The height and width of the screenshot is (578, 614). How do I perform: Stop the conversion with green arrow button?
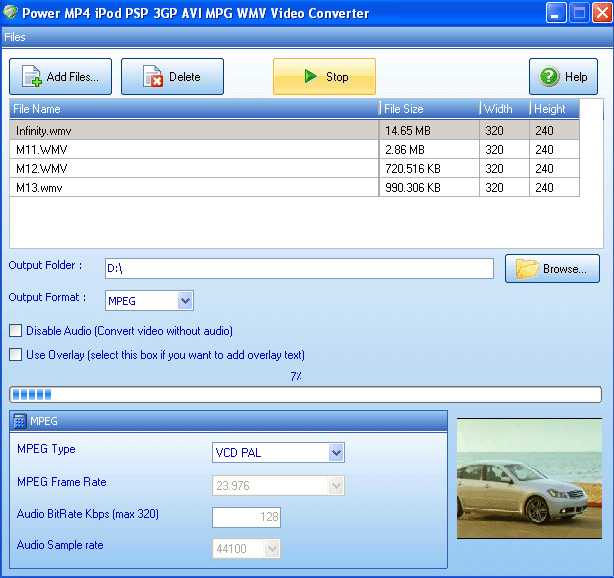311,77
